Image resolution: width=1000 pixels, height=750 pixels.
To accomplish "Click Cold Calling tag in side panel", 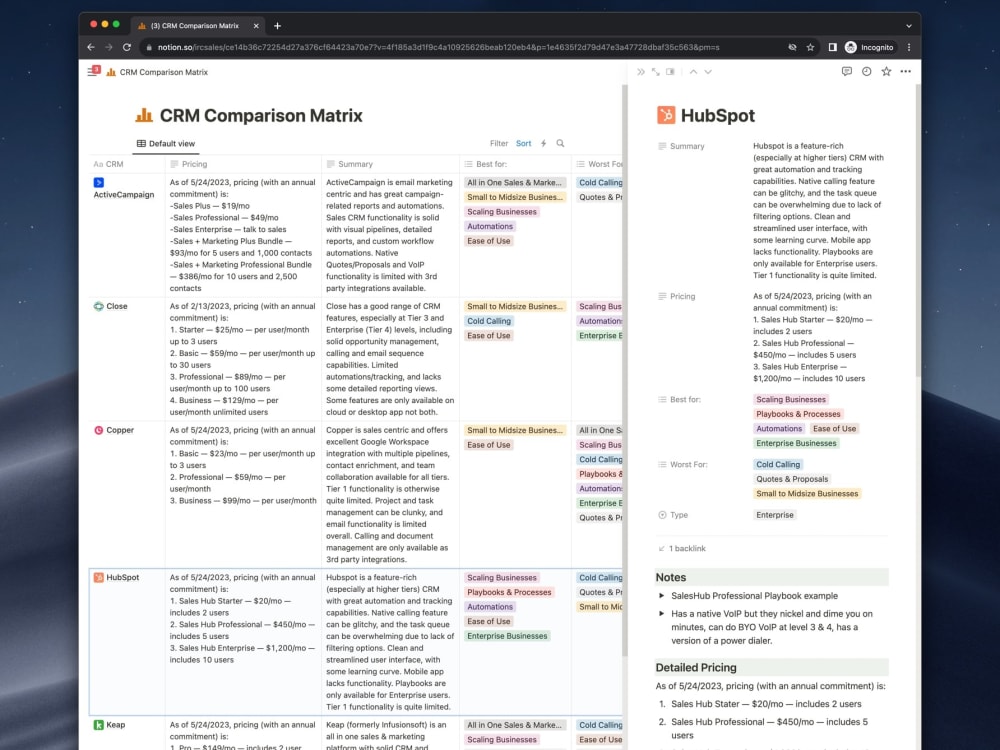I will tap(777, 464).
